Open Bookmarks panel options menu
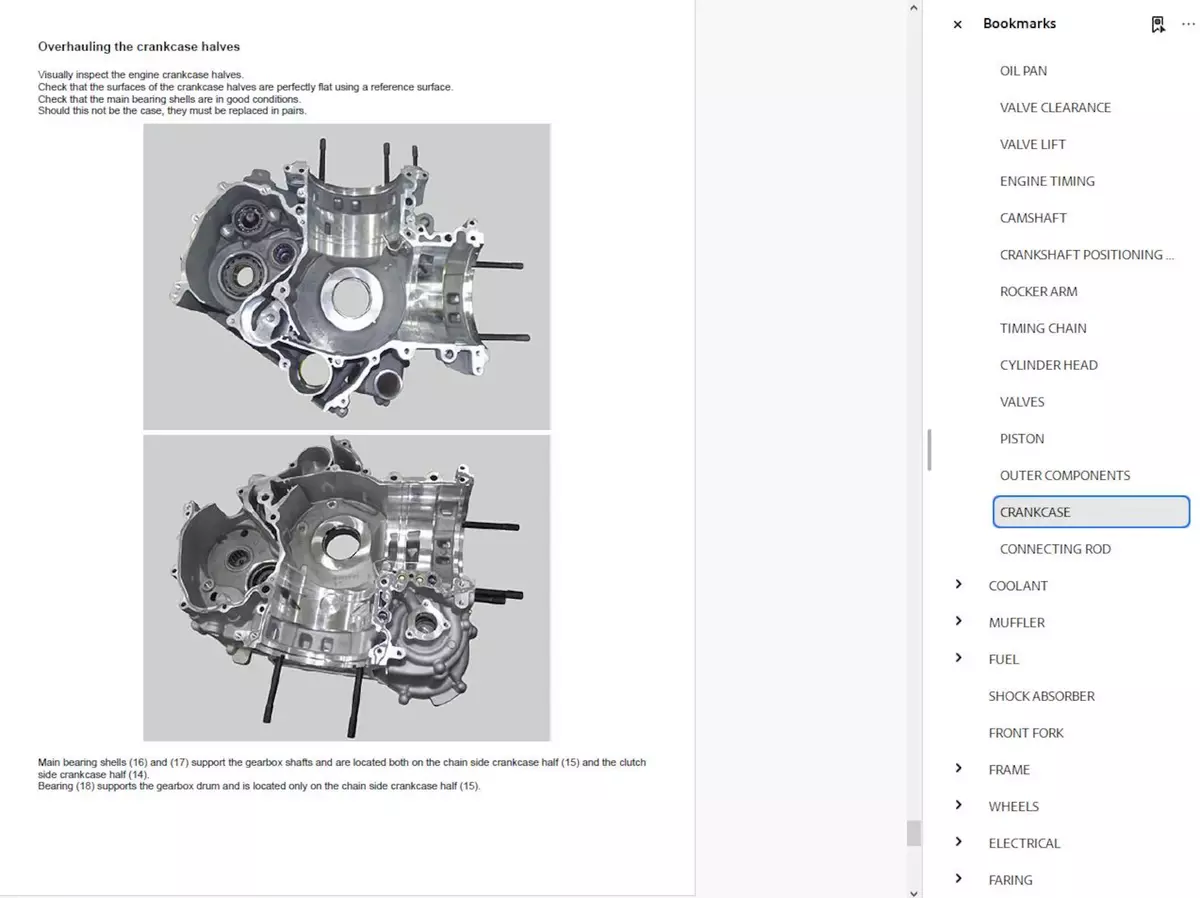The image size is (1200, 898). pyautogui.click(x=1188, y=24)
